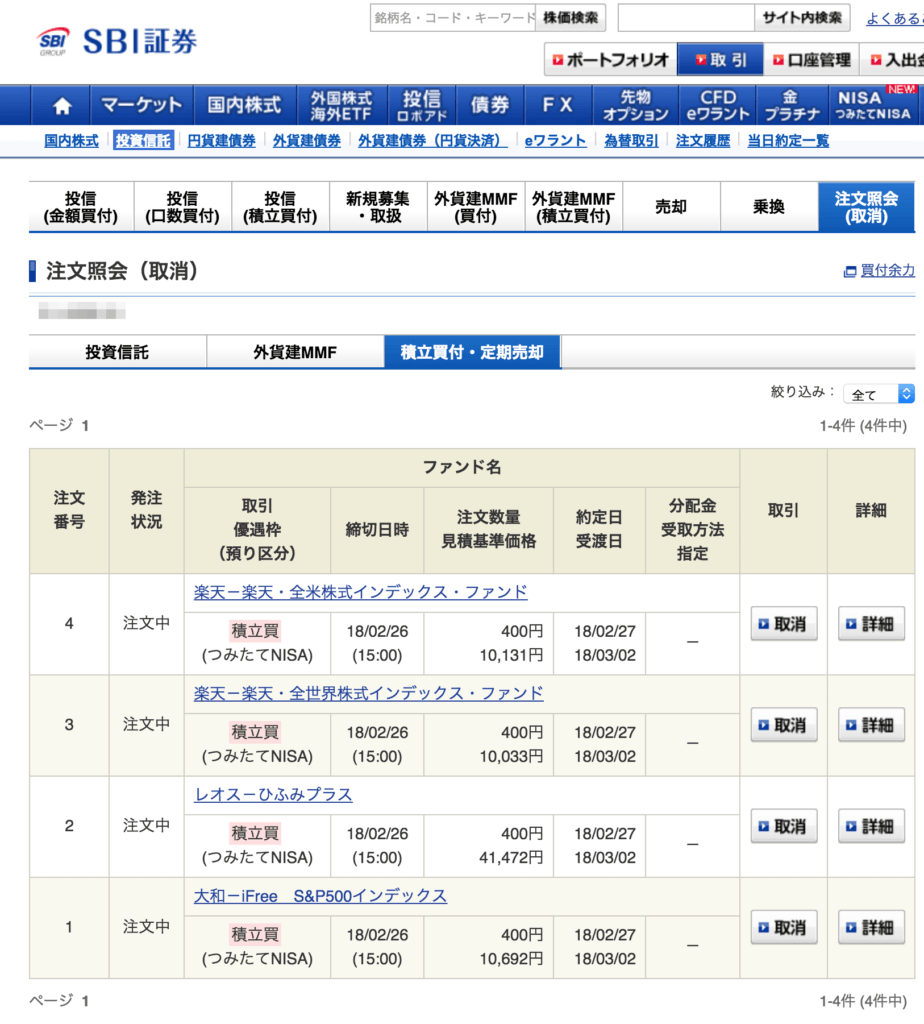
Task: Open the 取引 top tab
Action: [x=720, y=60]
